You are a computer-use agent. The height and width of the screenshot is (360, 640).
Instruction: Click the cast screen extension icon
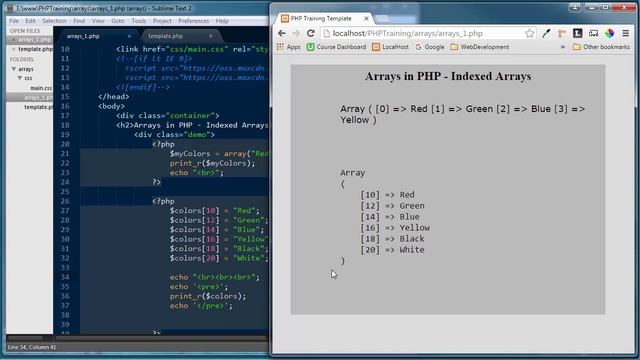pos(593,33)
